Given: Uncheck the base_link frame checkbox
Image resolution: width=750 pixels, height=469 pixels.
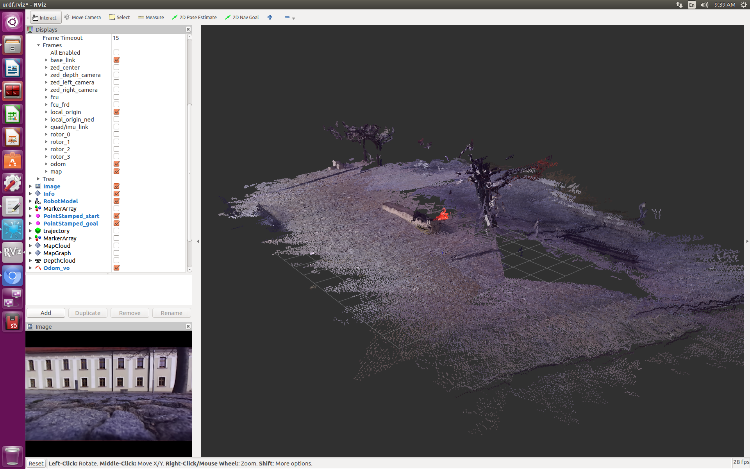Looking at the screenshot, I should coord(116,60).
